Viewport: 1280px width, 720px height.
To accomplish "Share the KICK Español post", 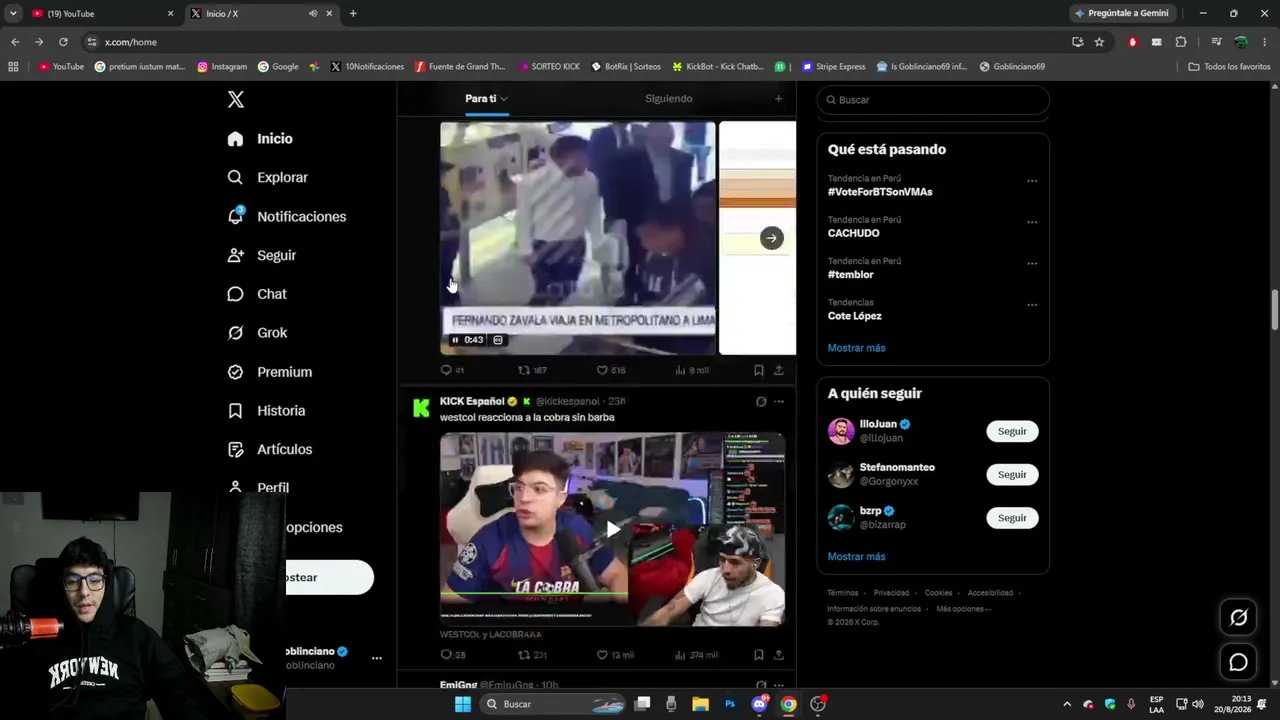I will click(x=778, y=655).
